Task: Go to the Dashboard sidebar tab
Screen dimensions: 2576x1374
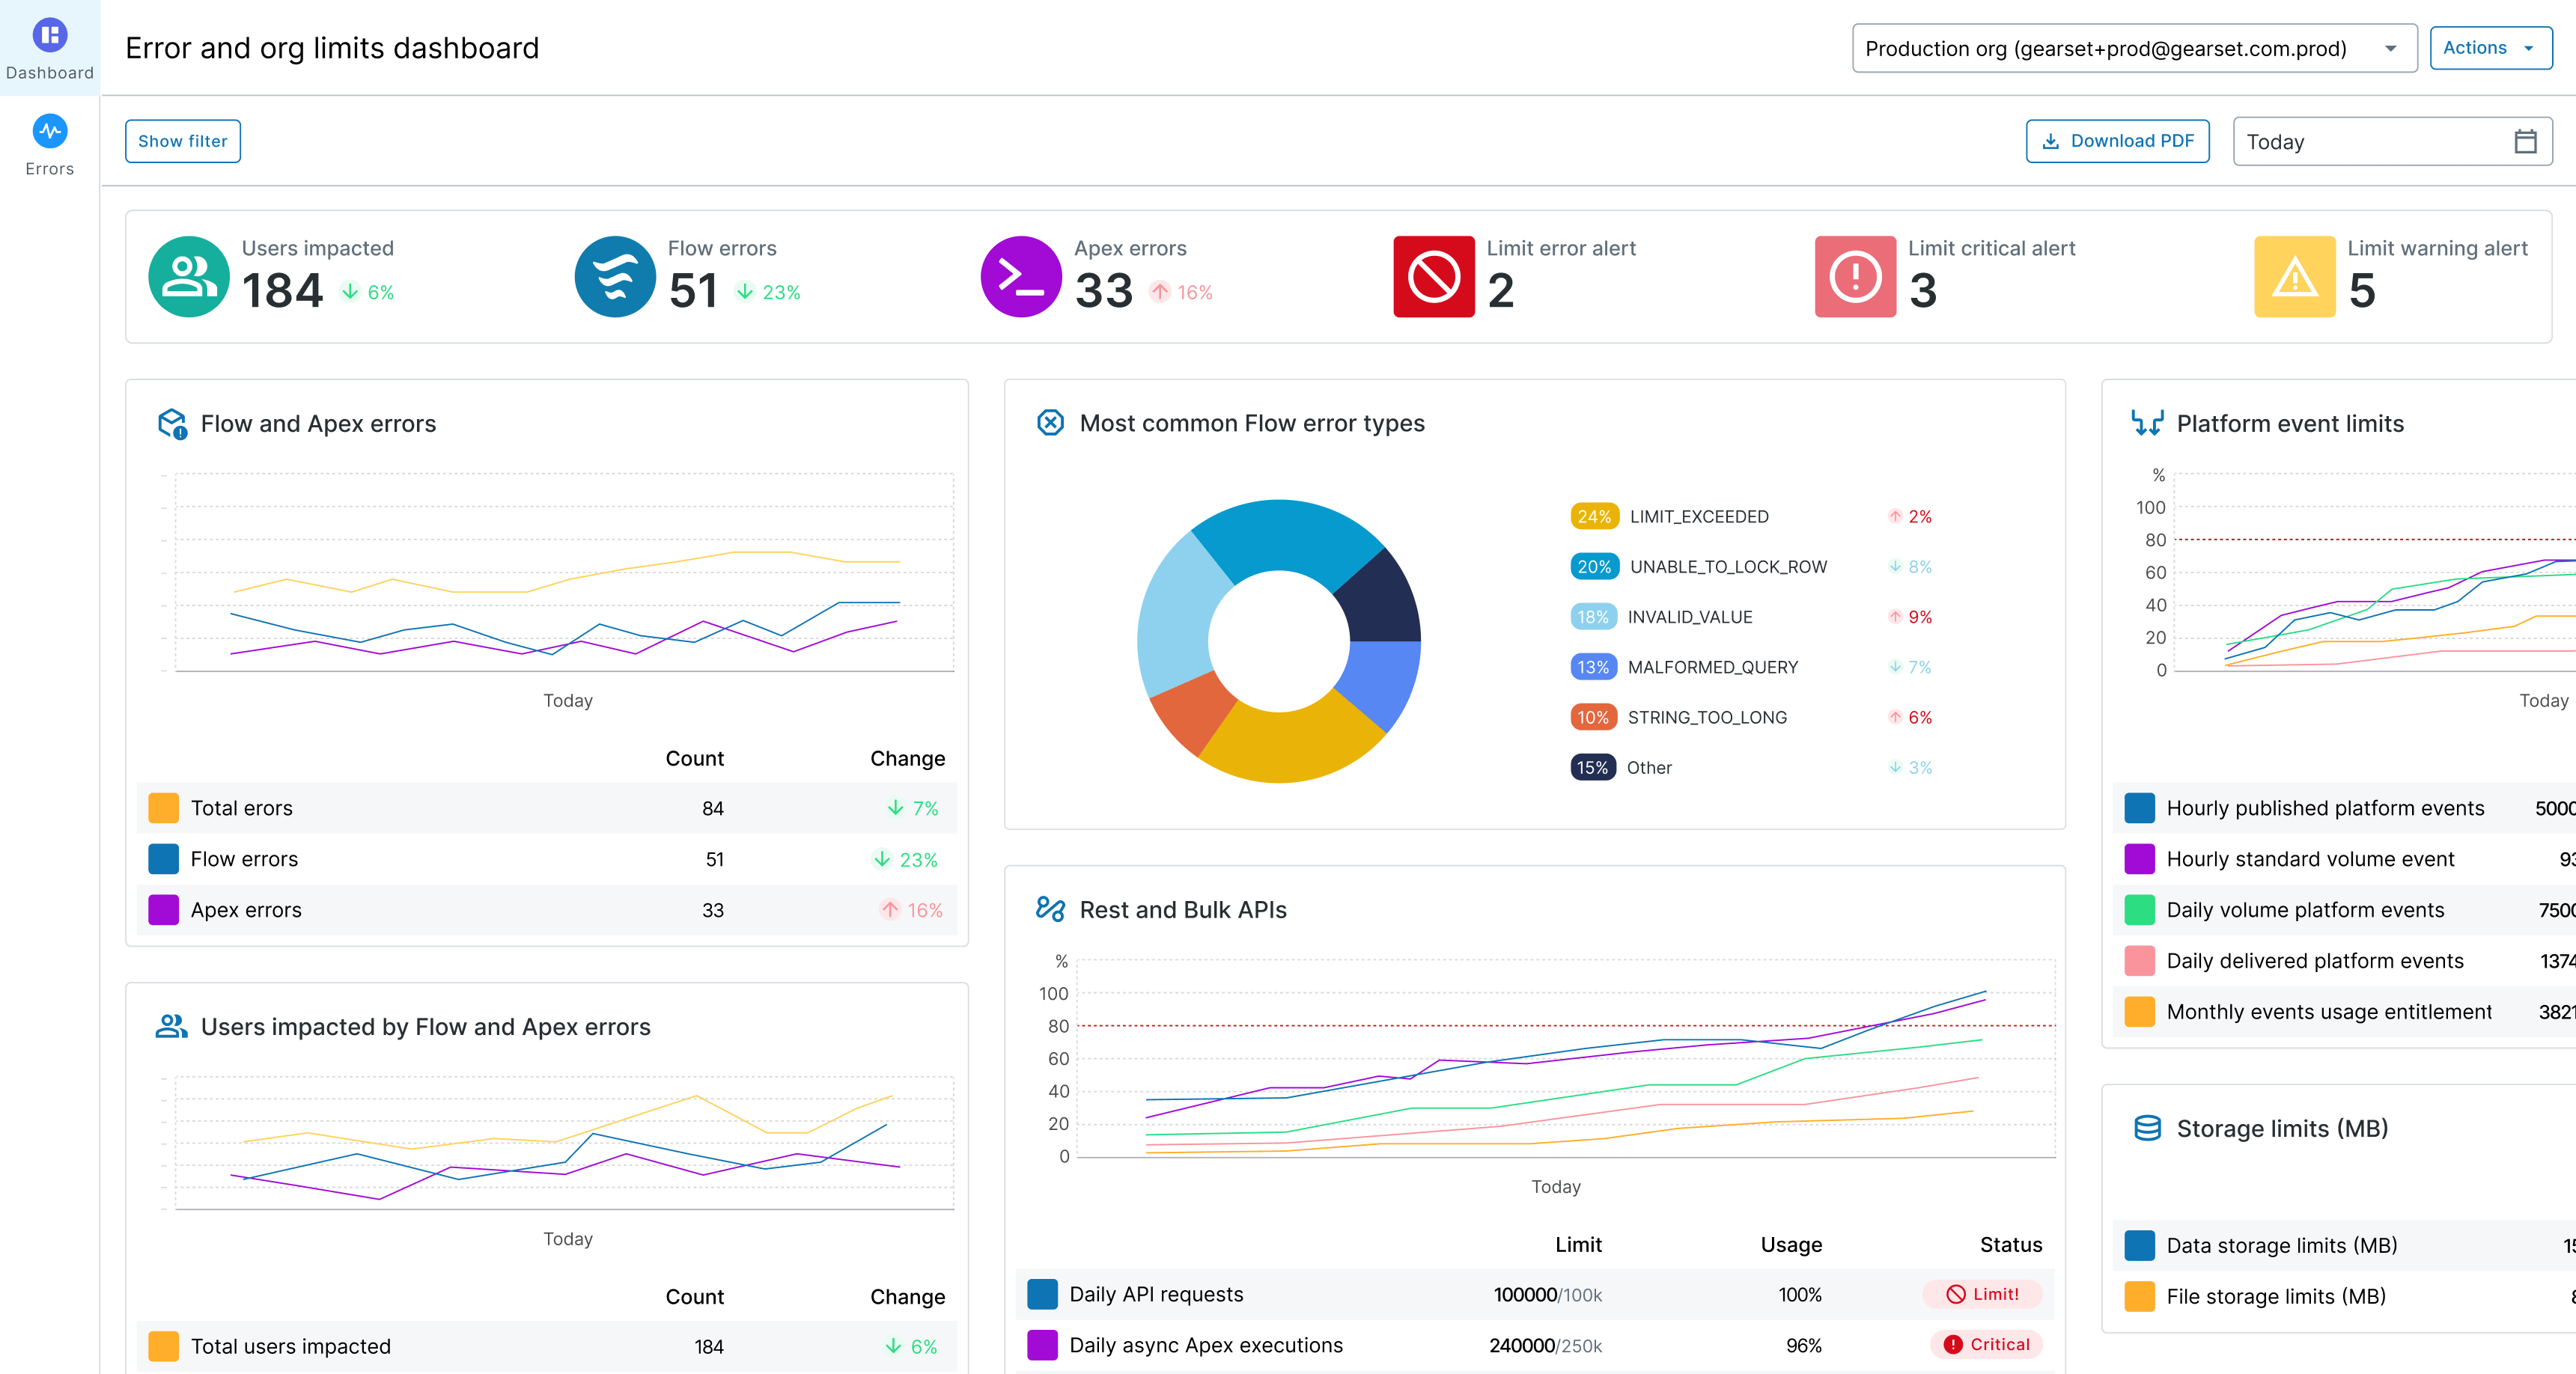Action: pyautogui.click(x=49, y=48)
